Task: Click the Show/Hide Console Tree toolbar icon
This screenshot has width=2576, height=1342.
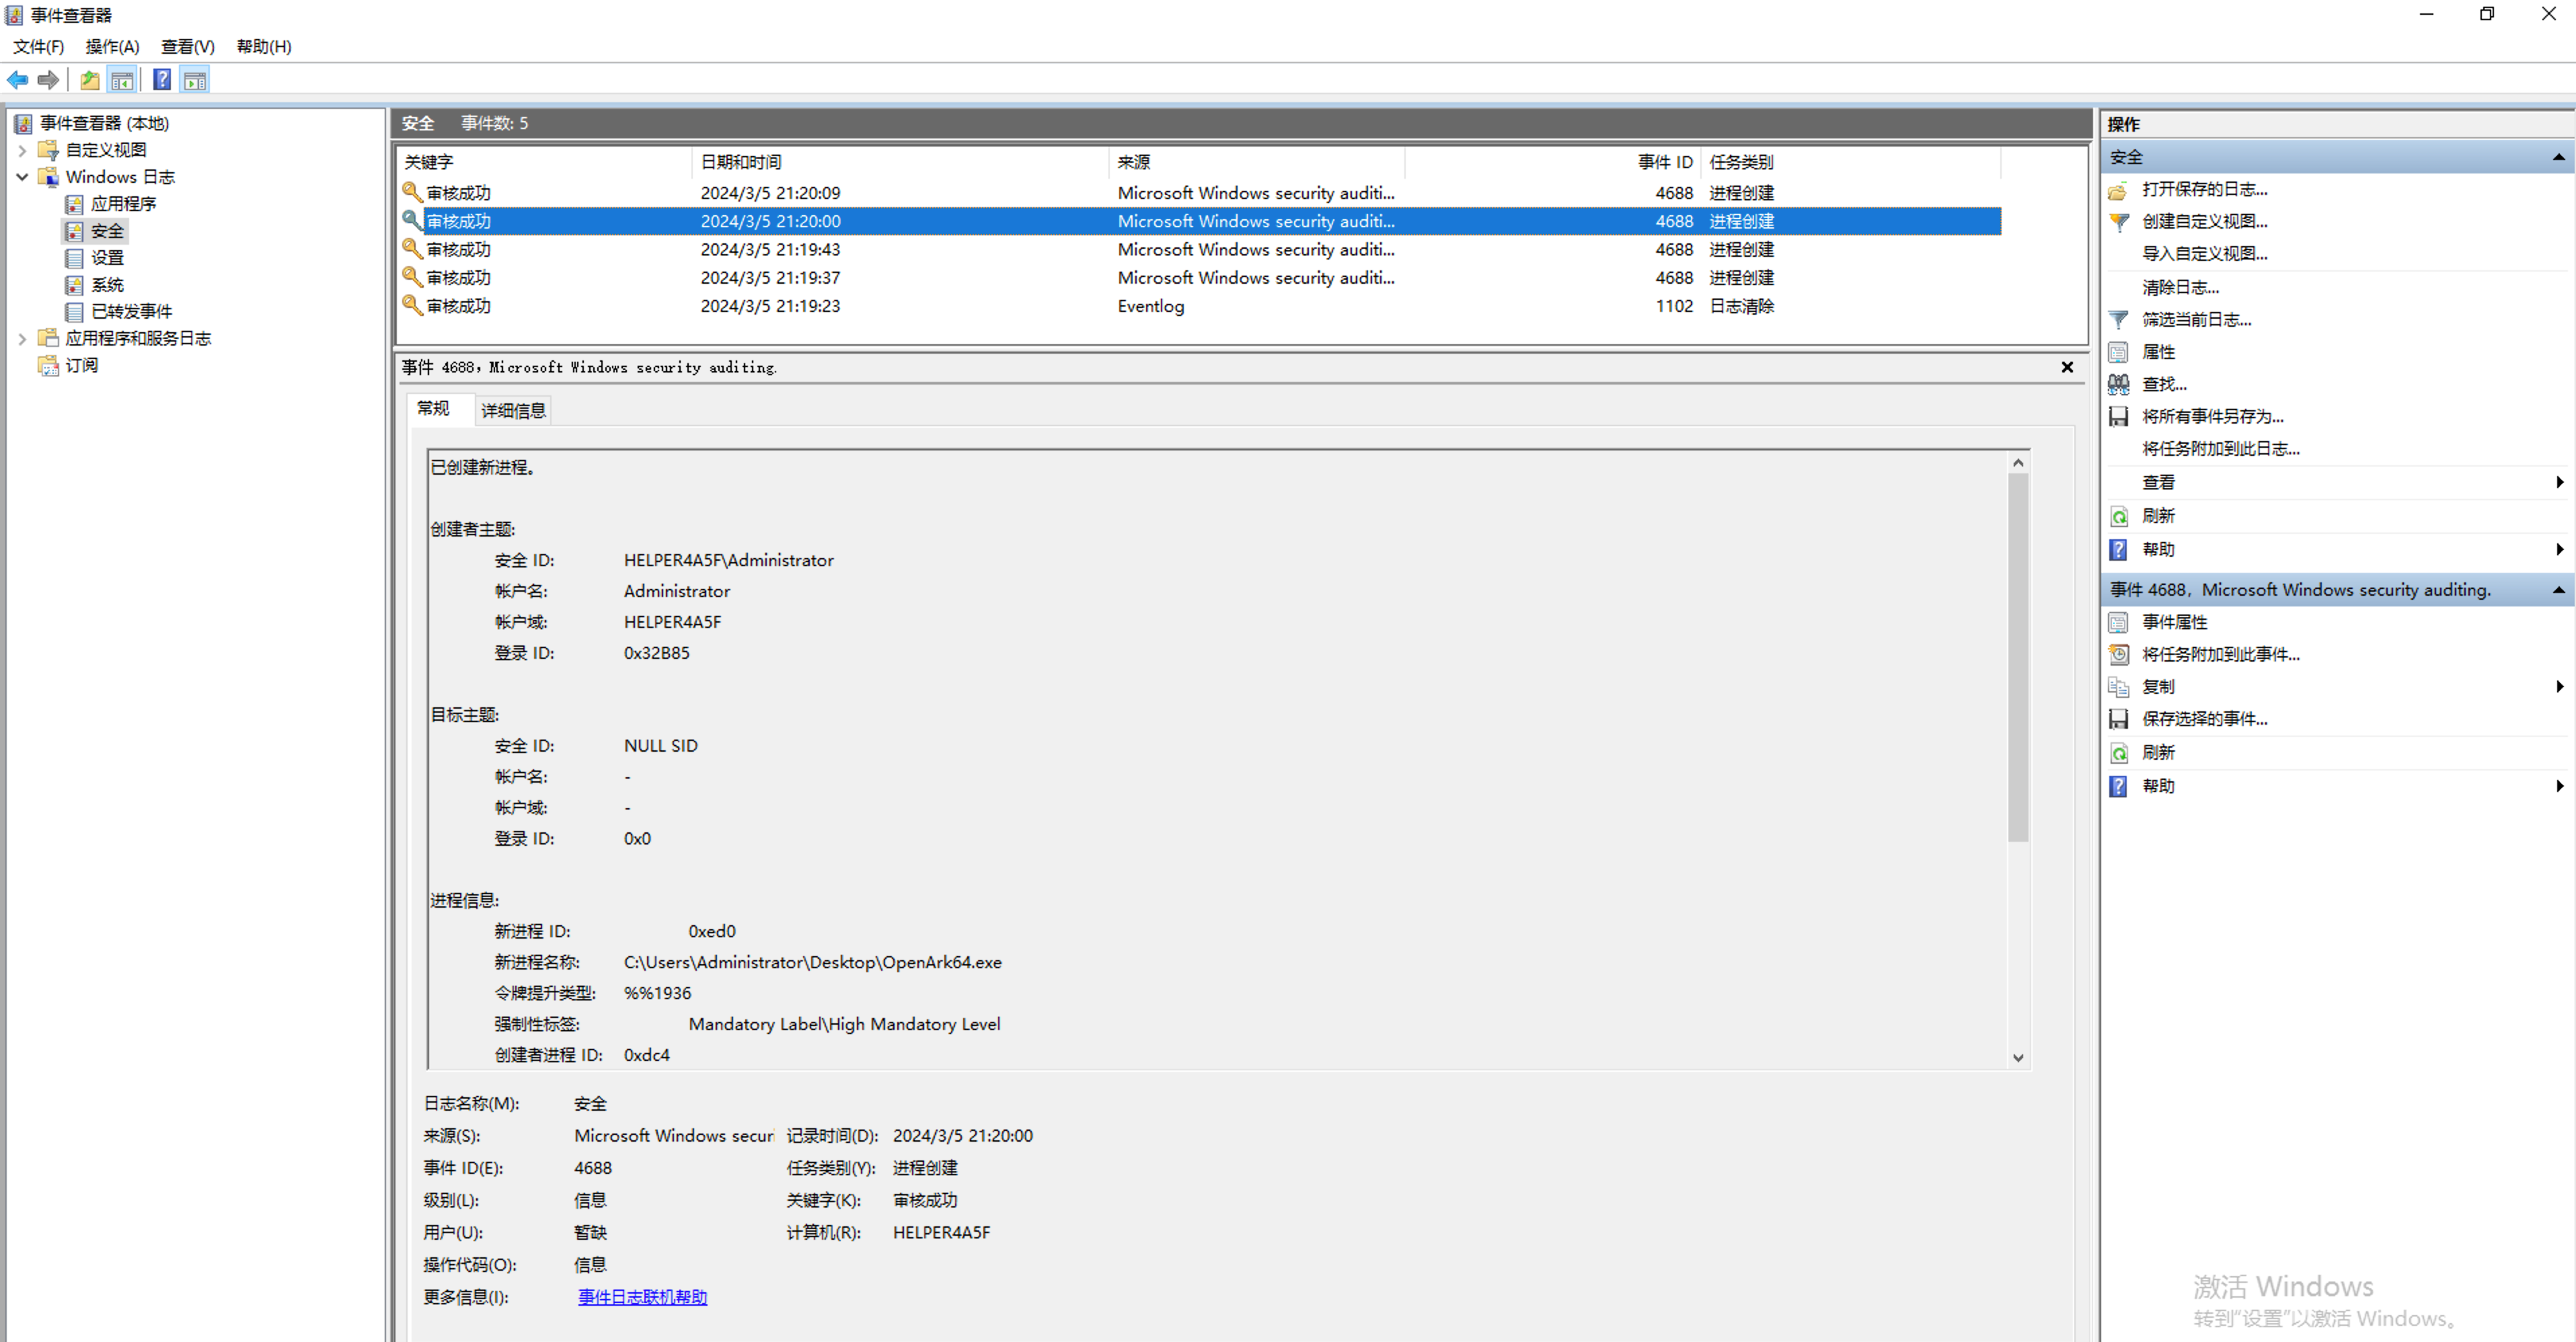Action: click(122, 80)
